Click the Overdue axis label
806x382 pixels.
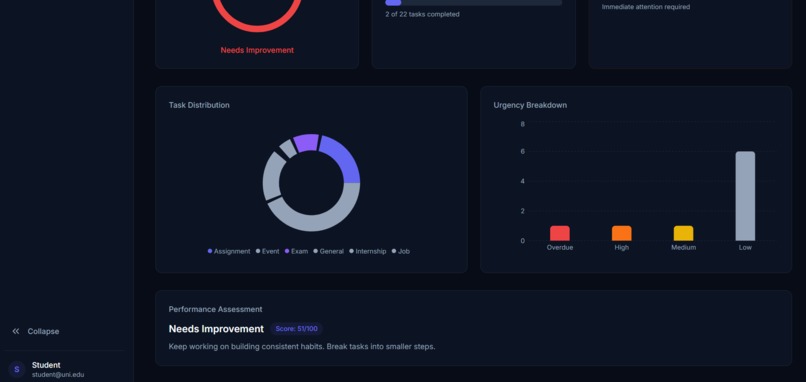[560, 247]
